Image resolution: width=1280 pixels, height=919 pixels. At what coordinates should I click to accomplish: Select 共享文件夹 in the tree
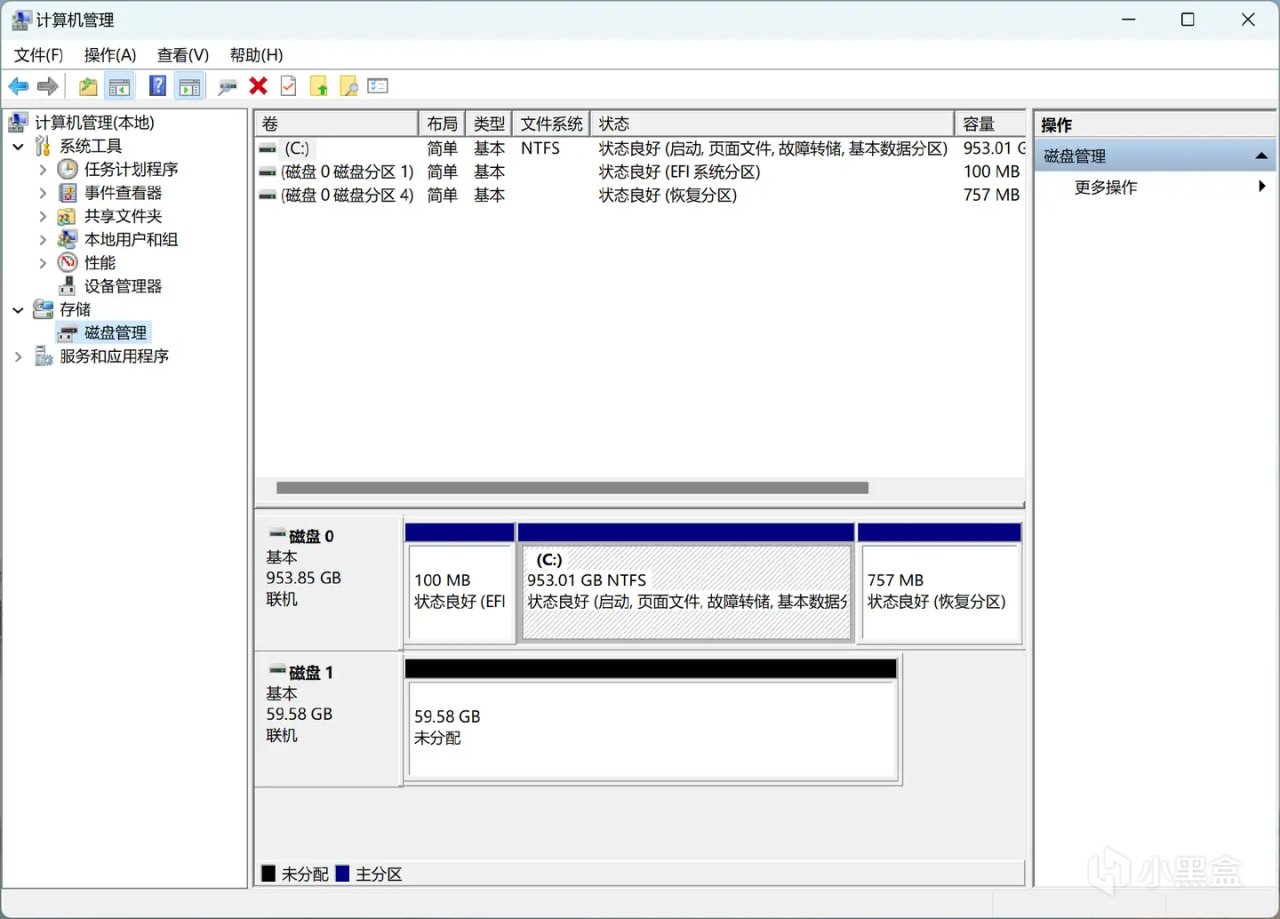123,216
